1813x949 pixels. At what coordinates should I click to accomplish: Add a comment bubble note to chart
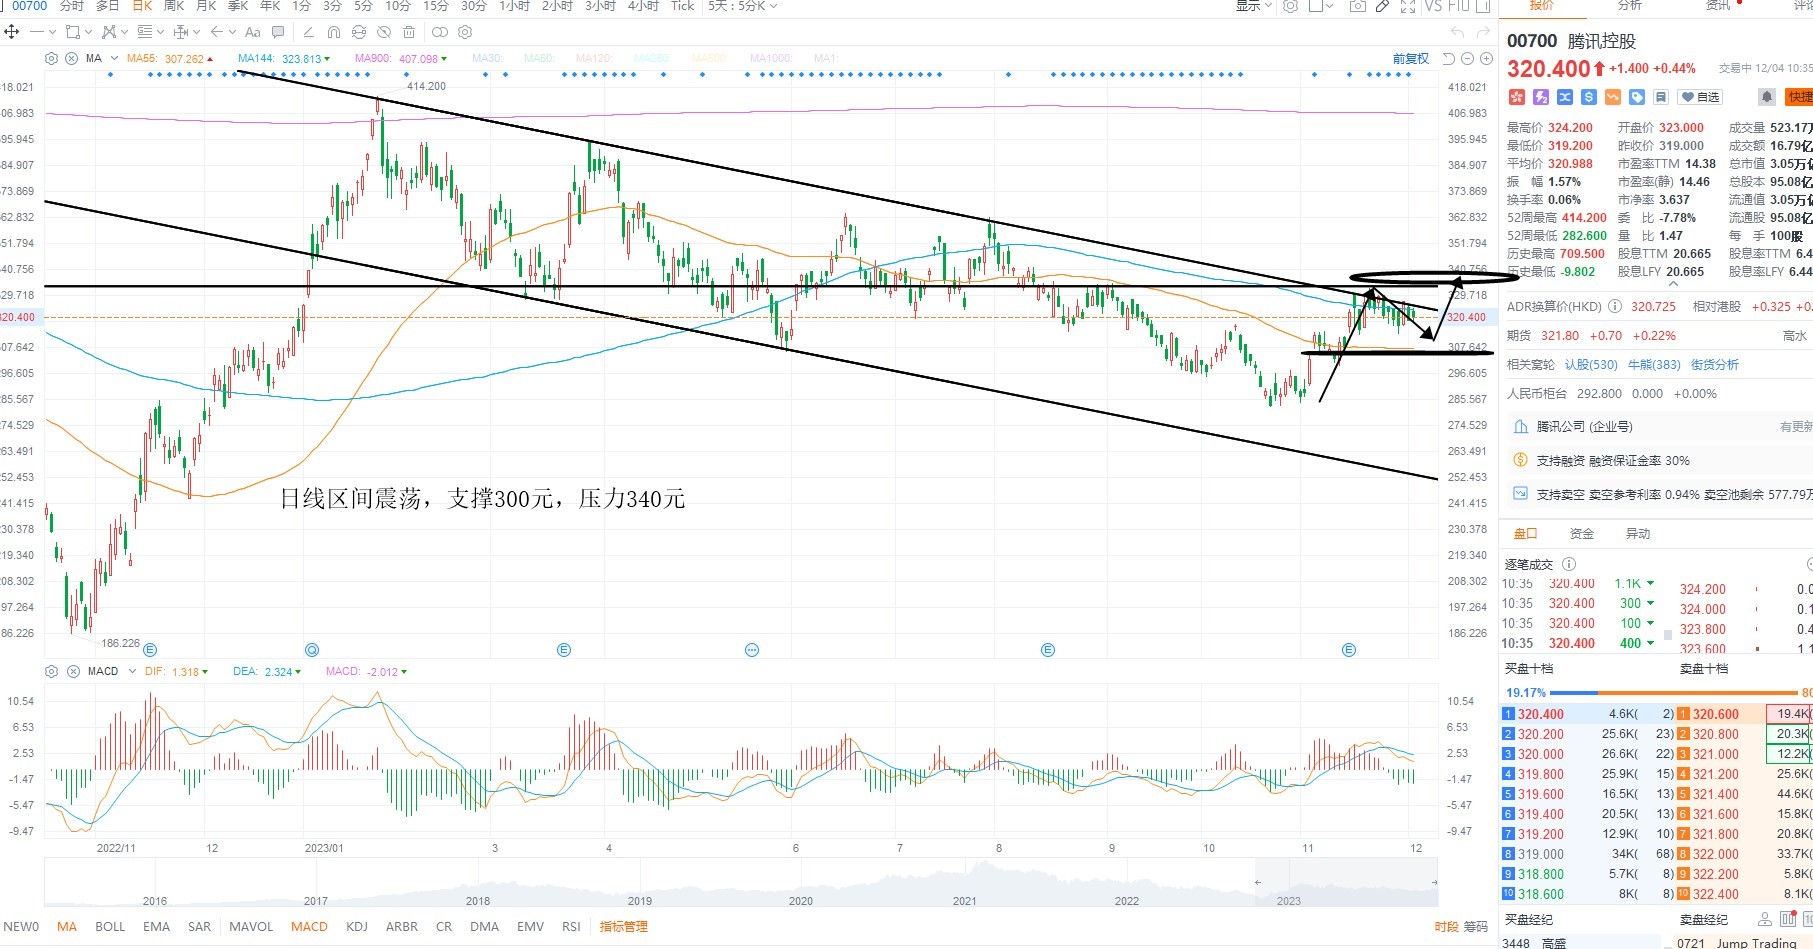coord(278,32)
